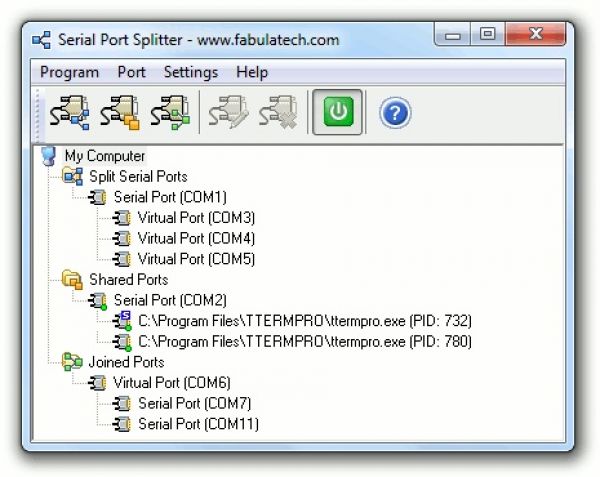Select the Joined Ports text
Screen dimensions: 600x477
click(x=127, y=362)
